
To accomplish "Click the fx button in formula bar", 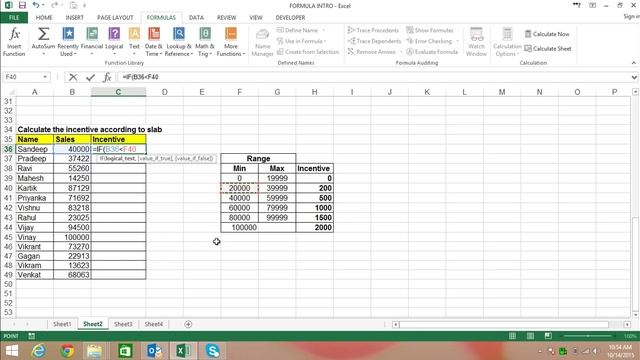I will 107,77.
